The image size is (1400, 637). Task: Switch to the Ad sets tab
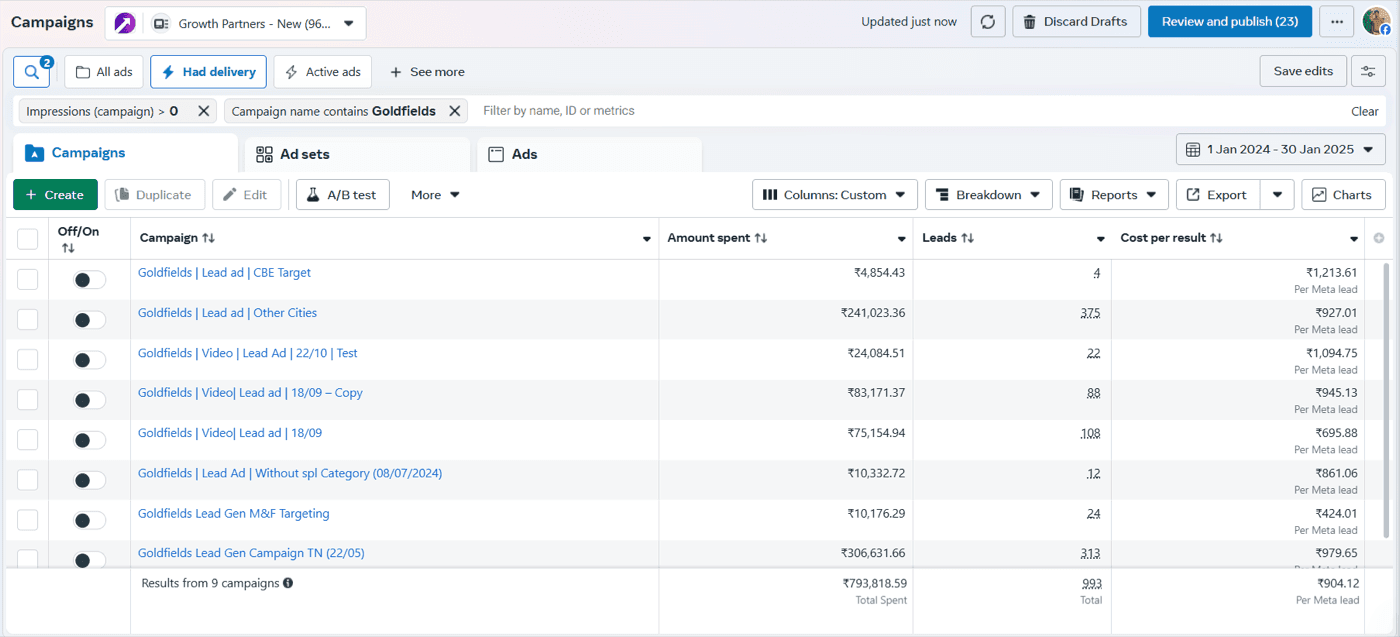357,154
